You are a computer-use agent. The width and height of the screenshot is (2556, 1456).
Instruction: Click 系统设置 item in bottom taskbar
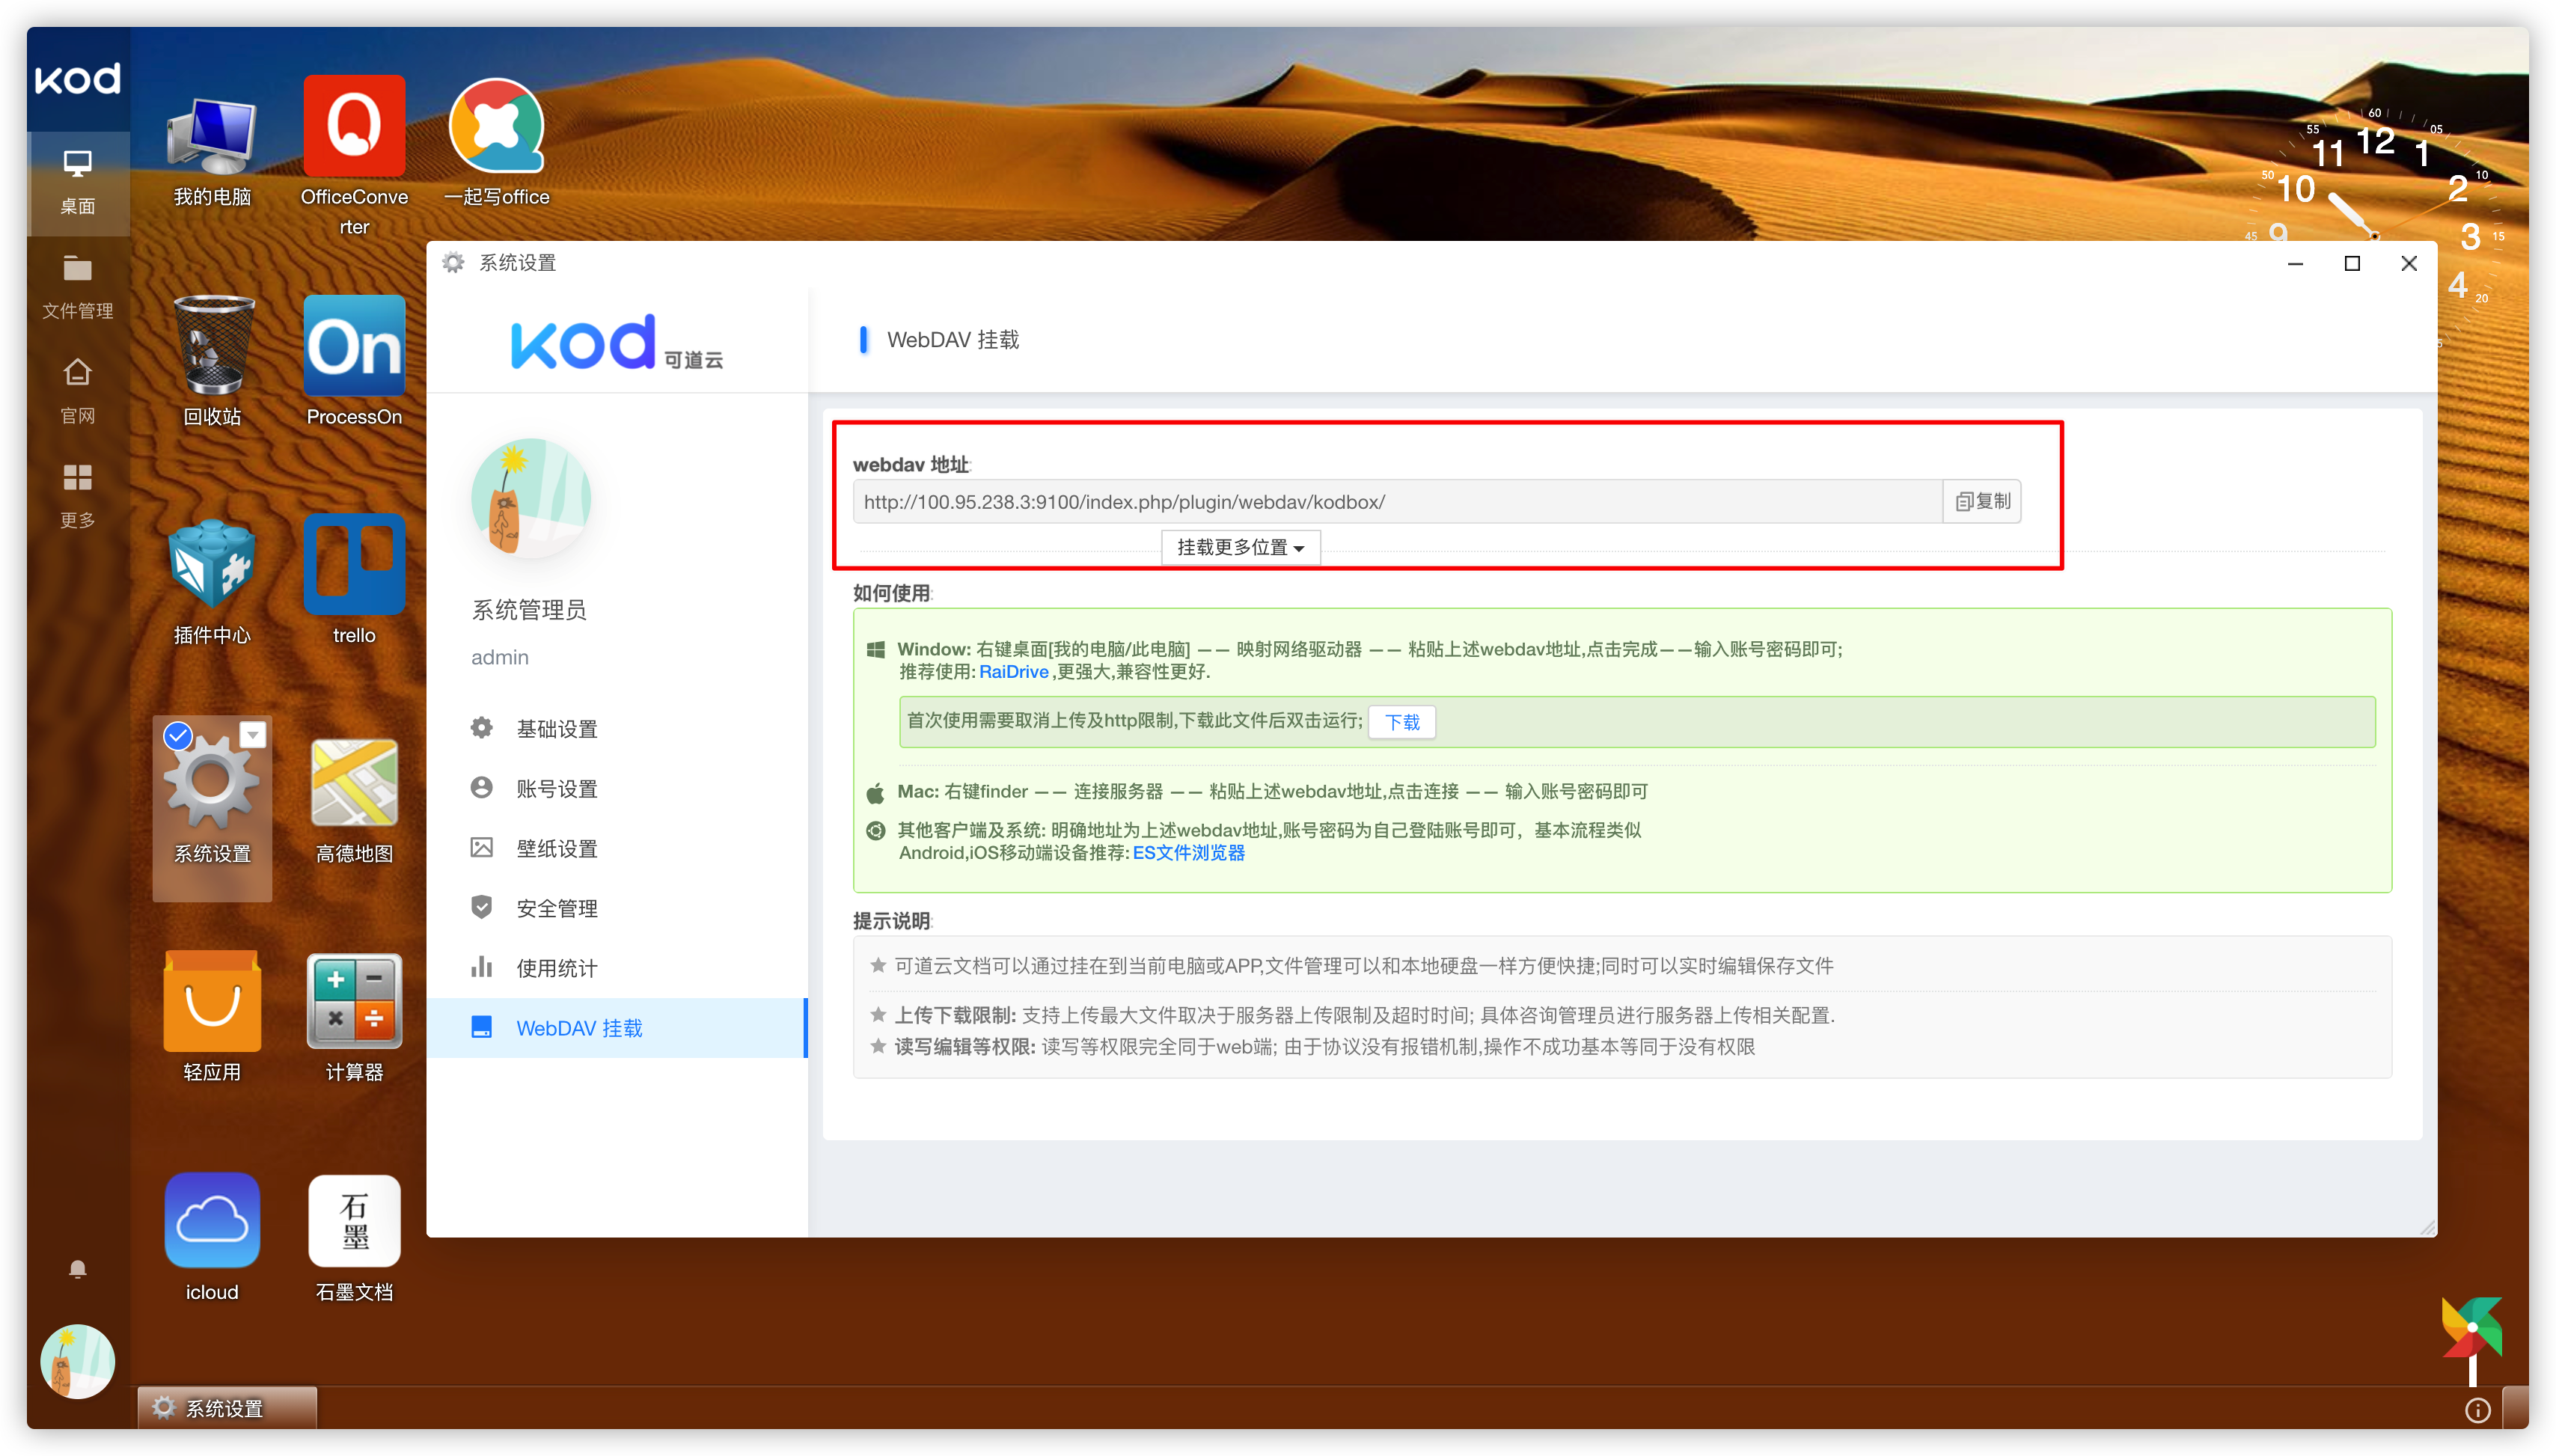[x=226, y=1408]
